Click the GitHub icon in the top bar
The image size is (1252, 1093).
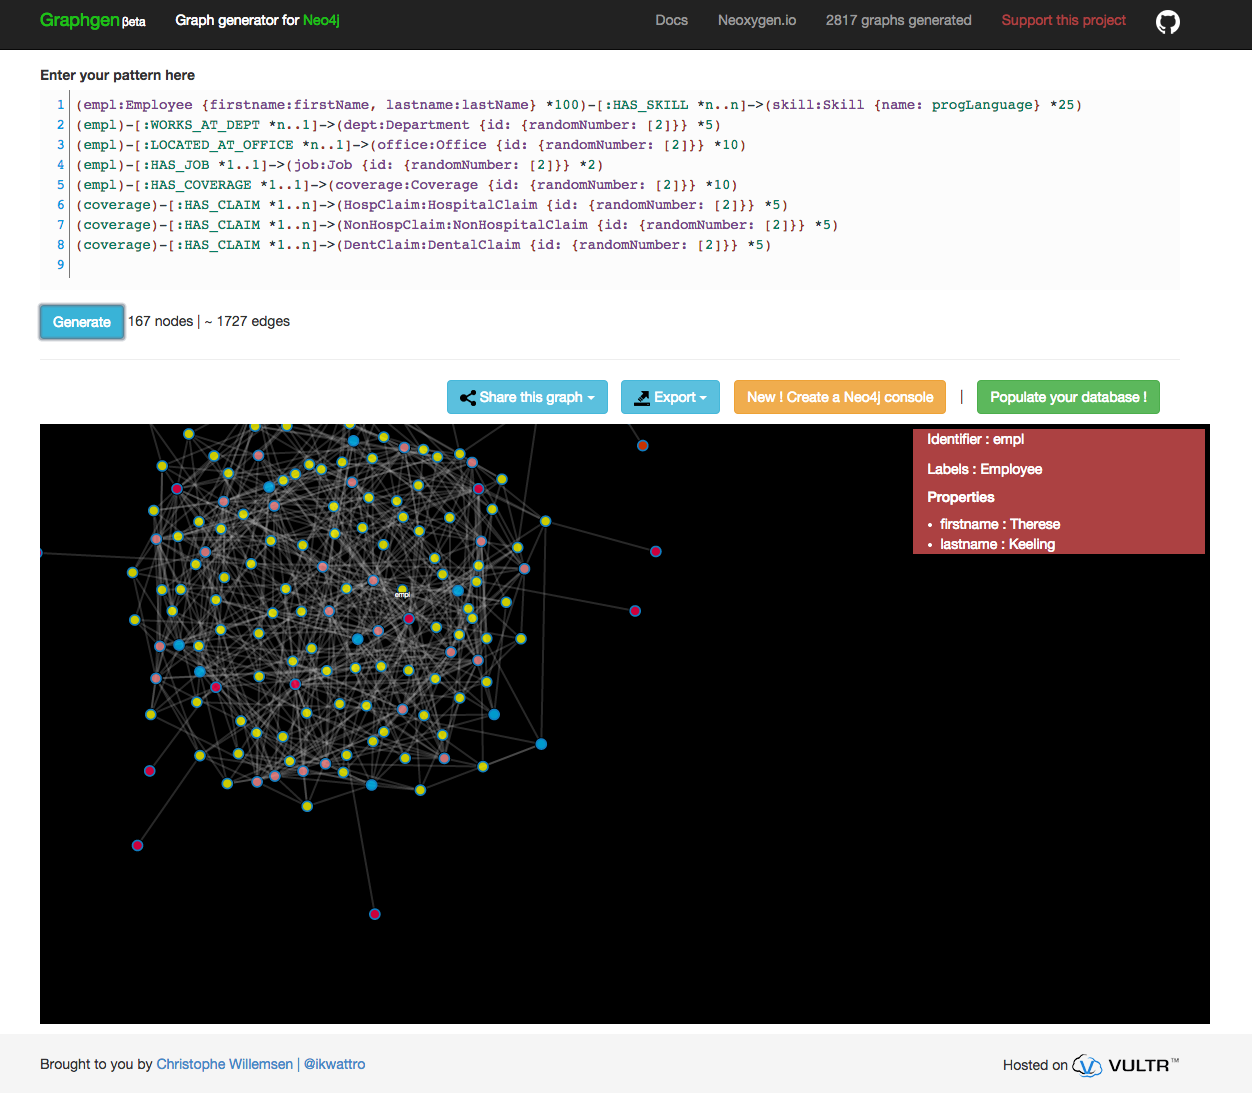coord(1167,20)
